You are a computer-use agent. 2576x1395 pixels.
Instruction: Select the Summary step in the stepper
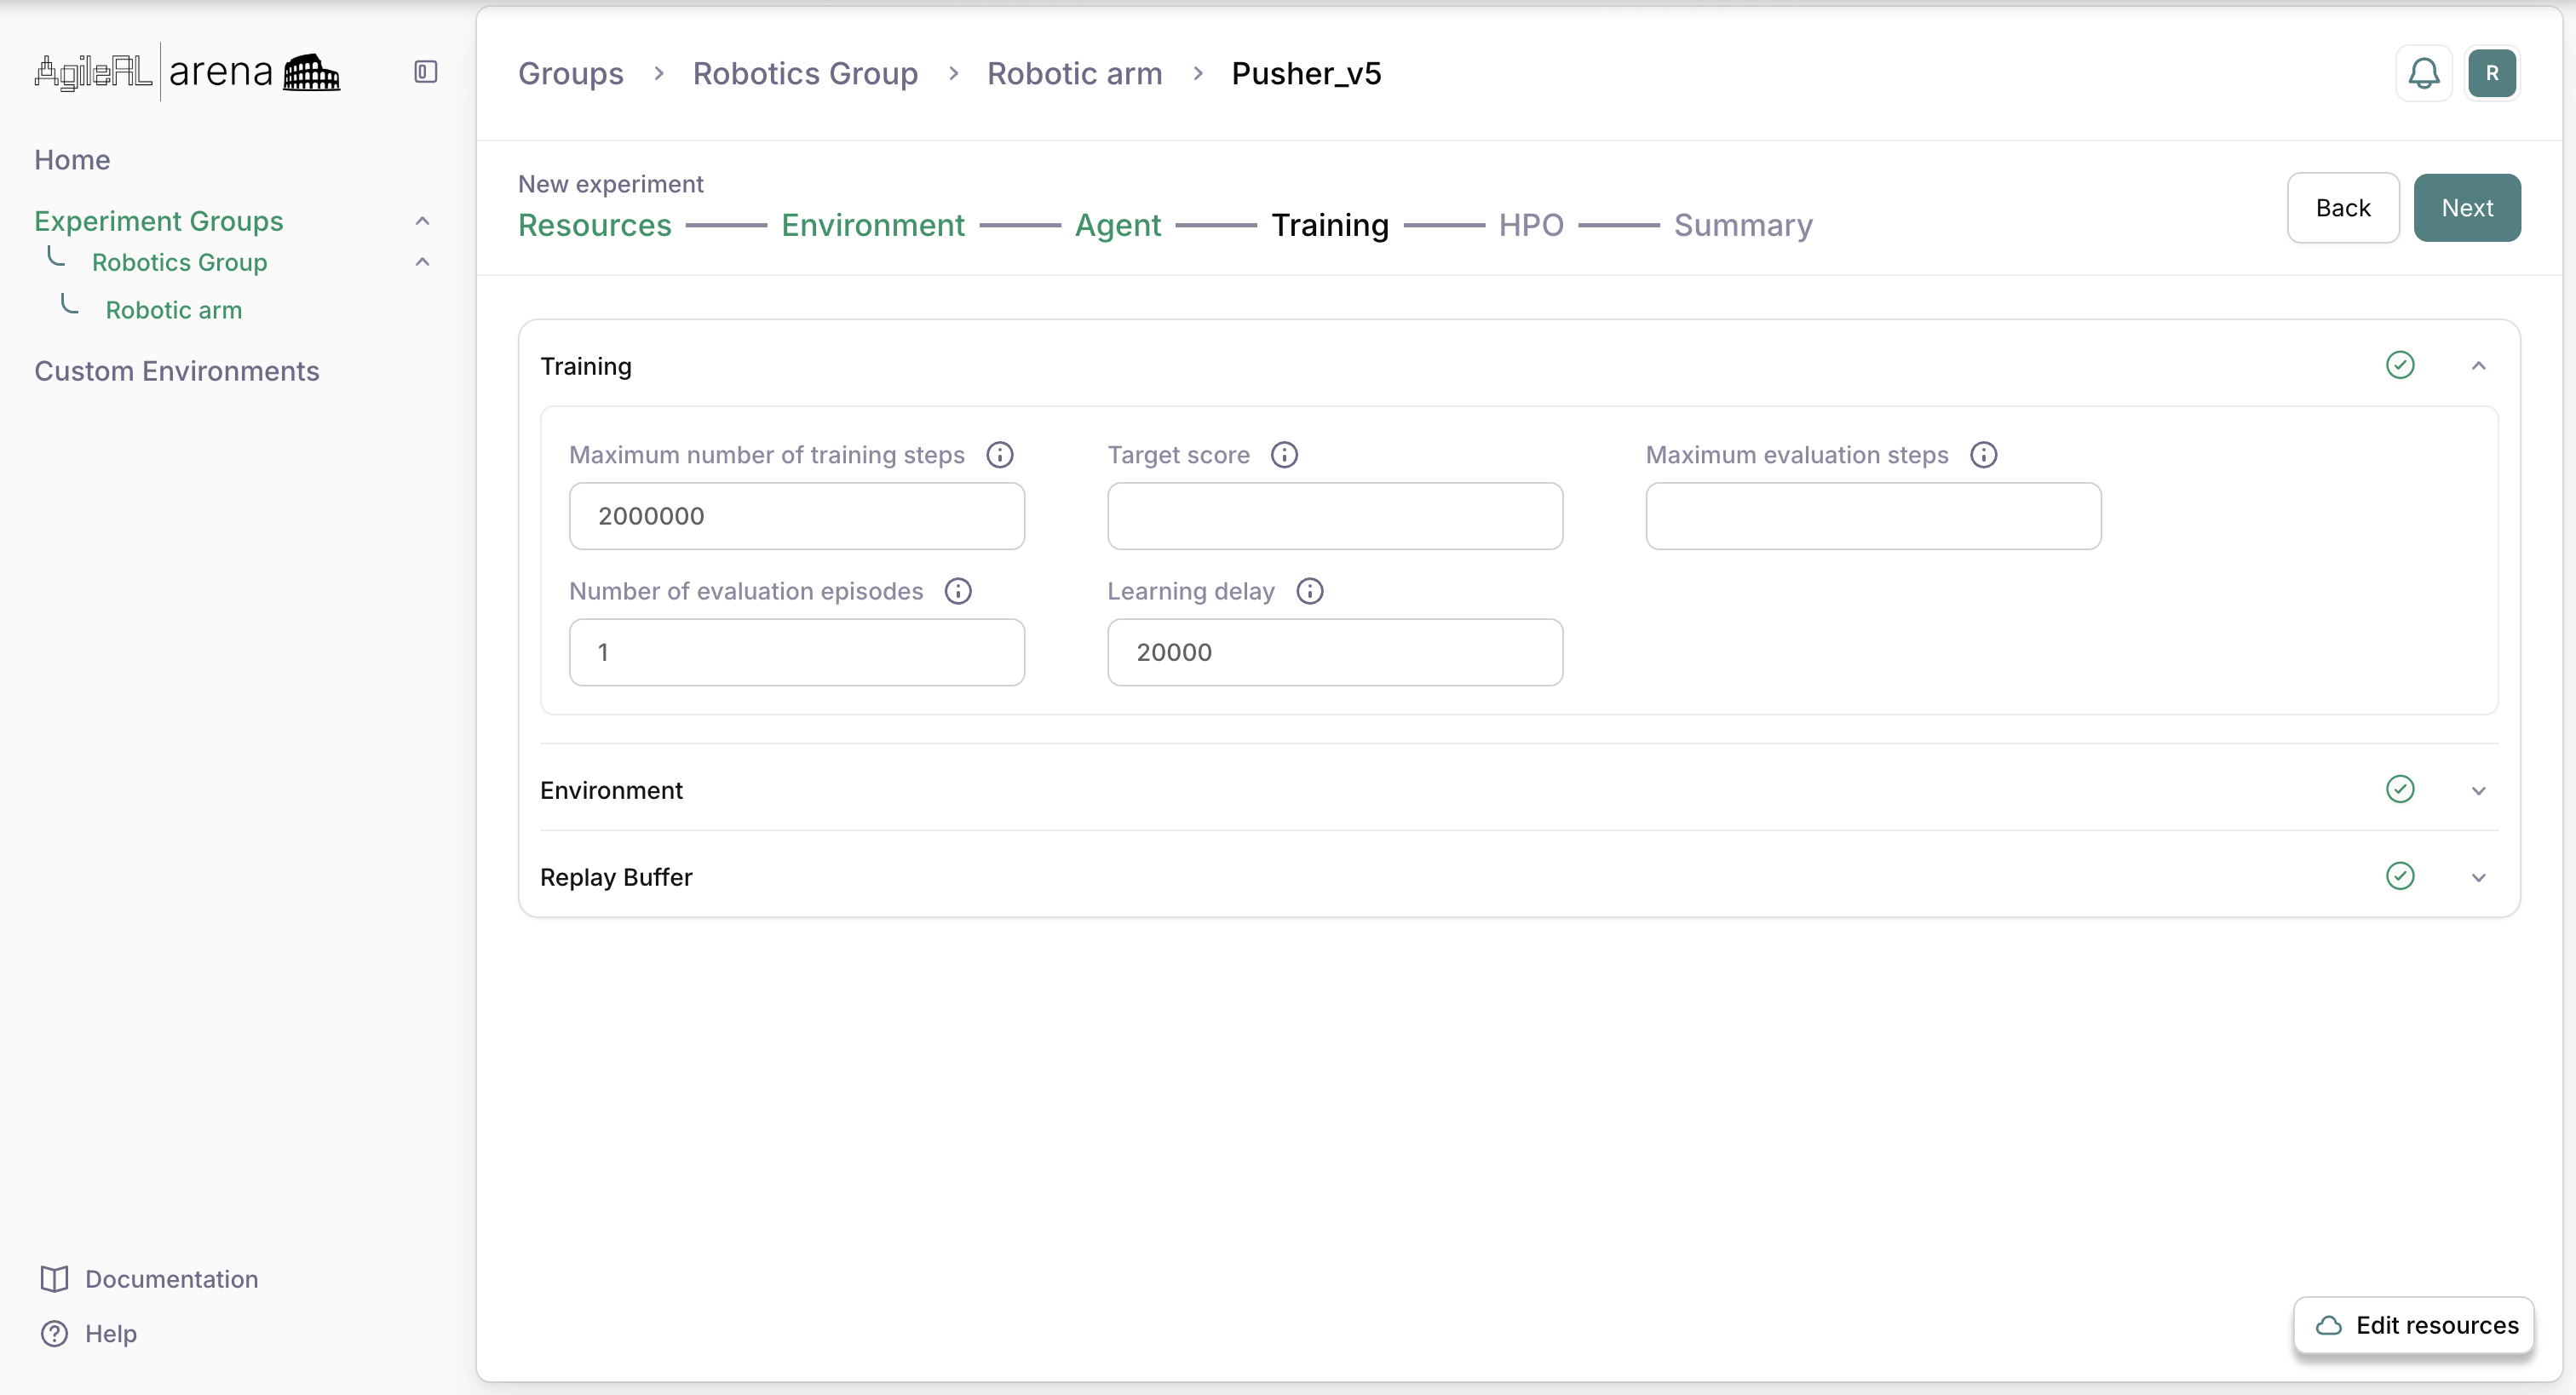1743,225
